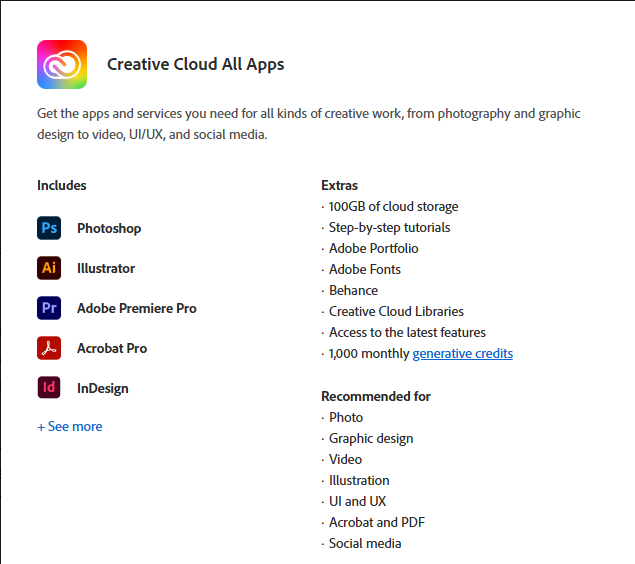Click the Premiere Pro Pr icon
Viewport: 635px width, 564px height.
point(49,308)
